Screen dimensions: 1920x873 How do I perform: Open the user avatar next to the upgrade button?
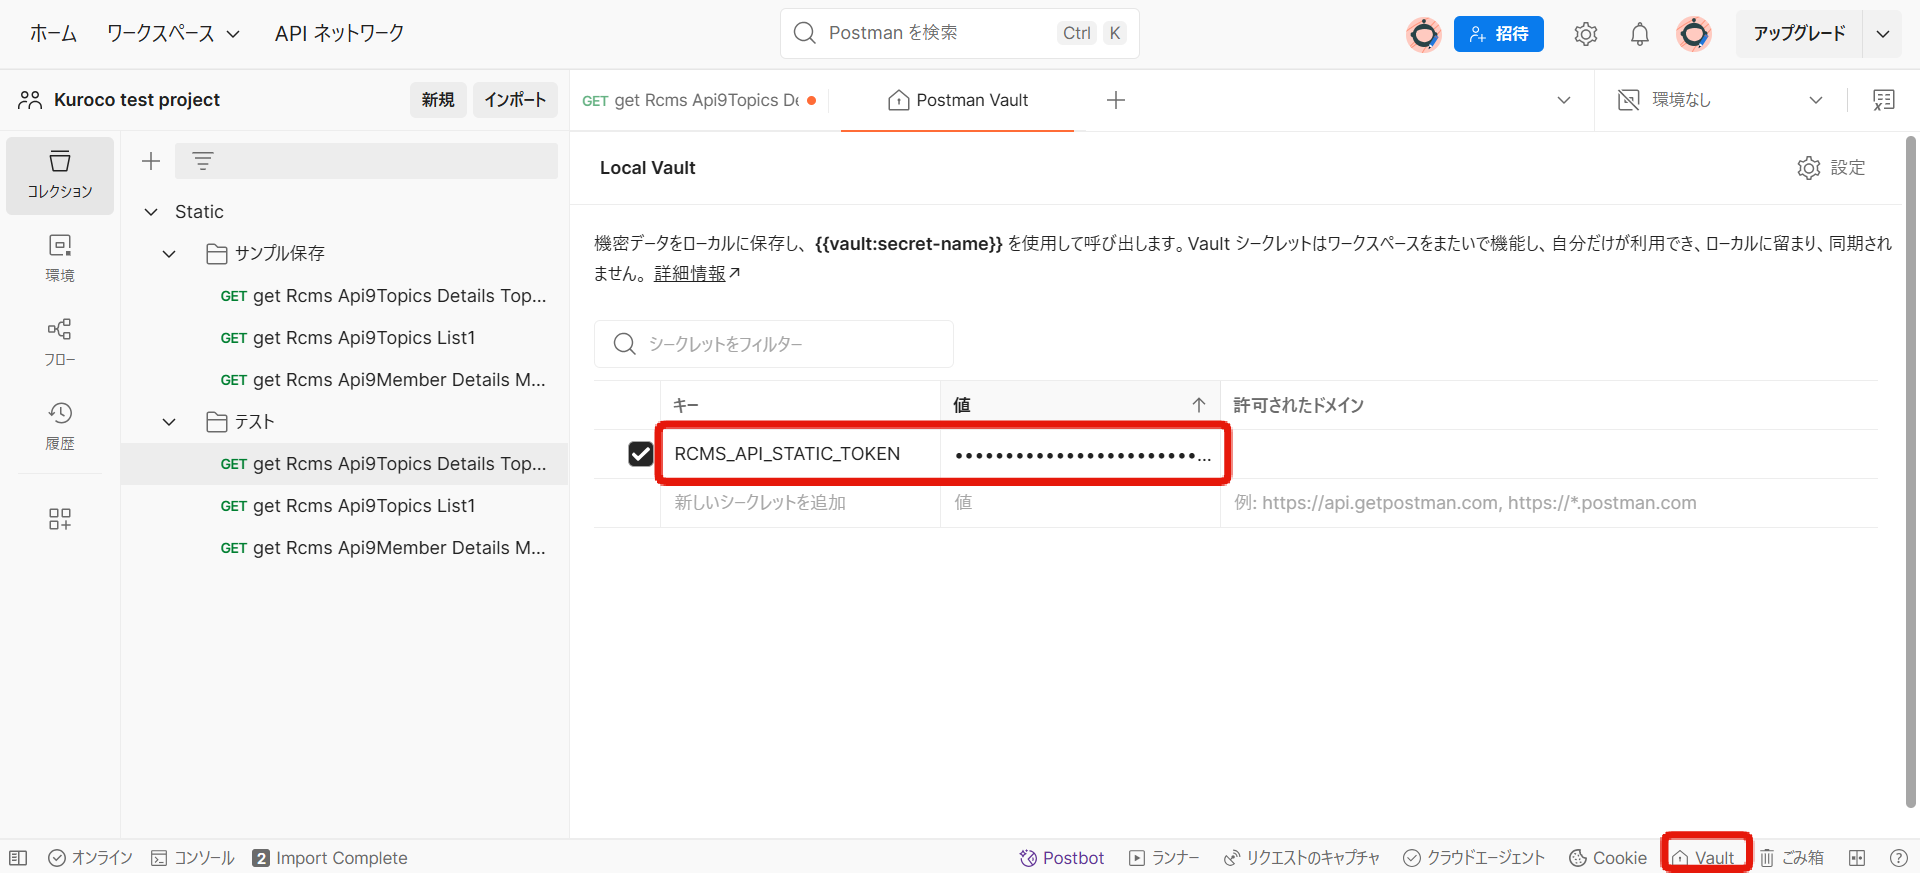click(x=1694, y=34)
